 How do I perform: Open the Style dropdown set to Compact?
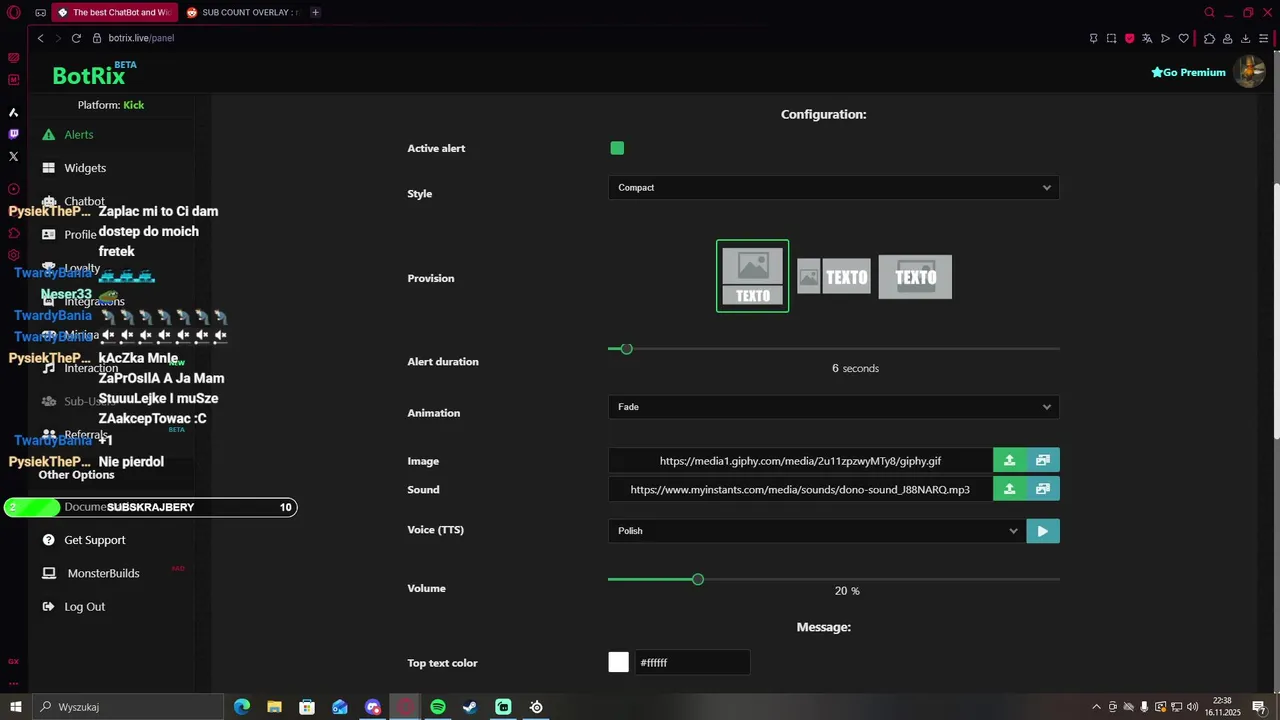tap(833, 188)
